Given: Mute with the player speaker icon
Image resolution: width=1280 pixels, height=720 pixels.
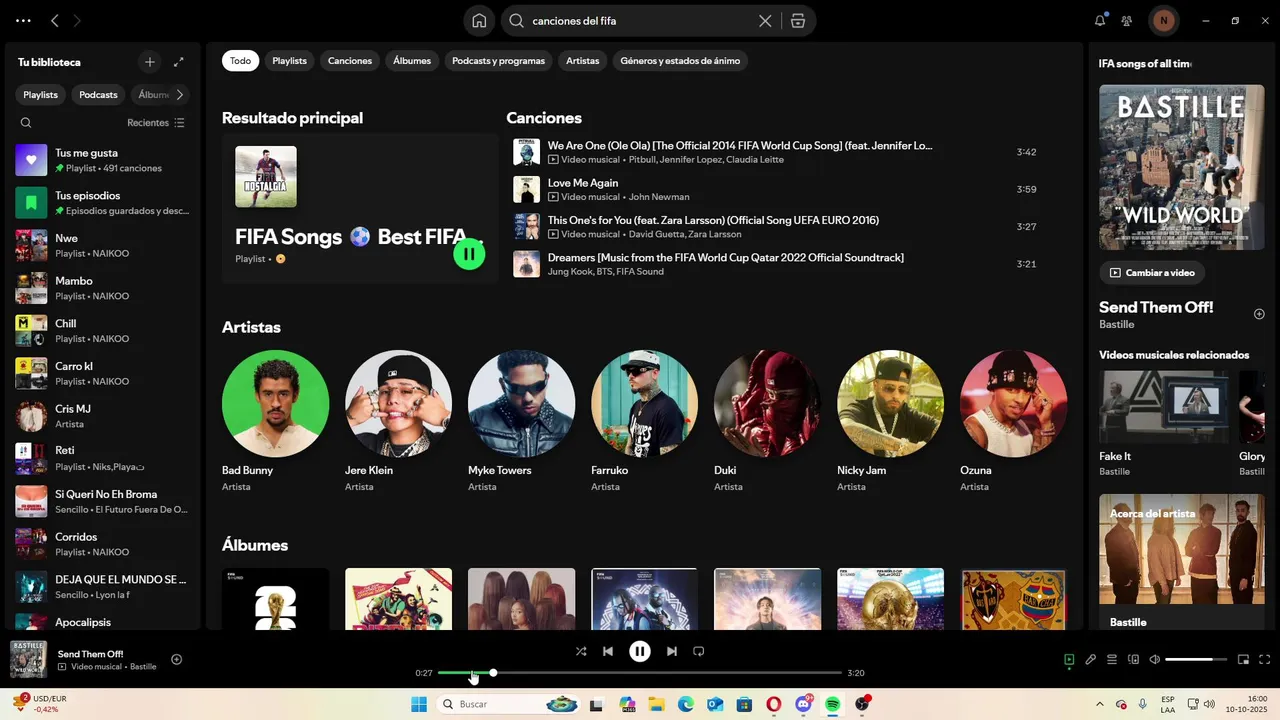Looking at the screenshot, I should tap(1155, 659).
